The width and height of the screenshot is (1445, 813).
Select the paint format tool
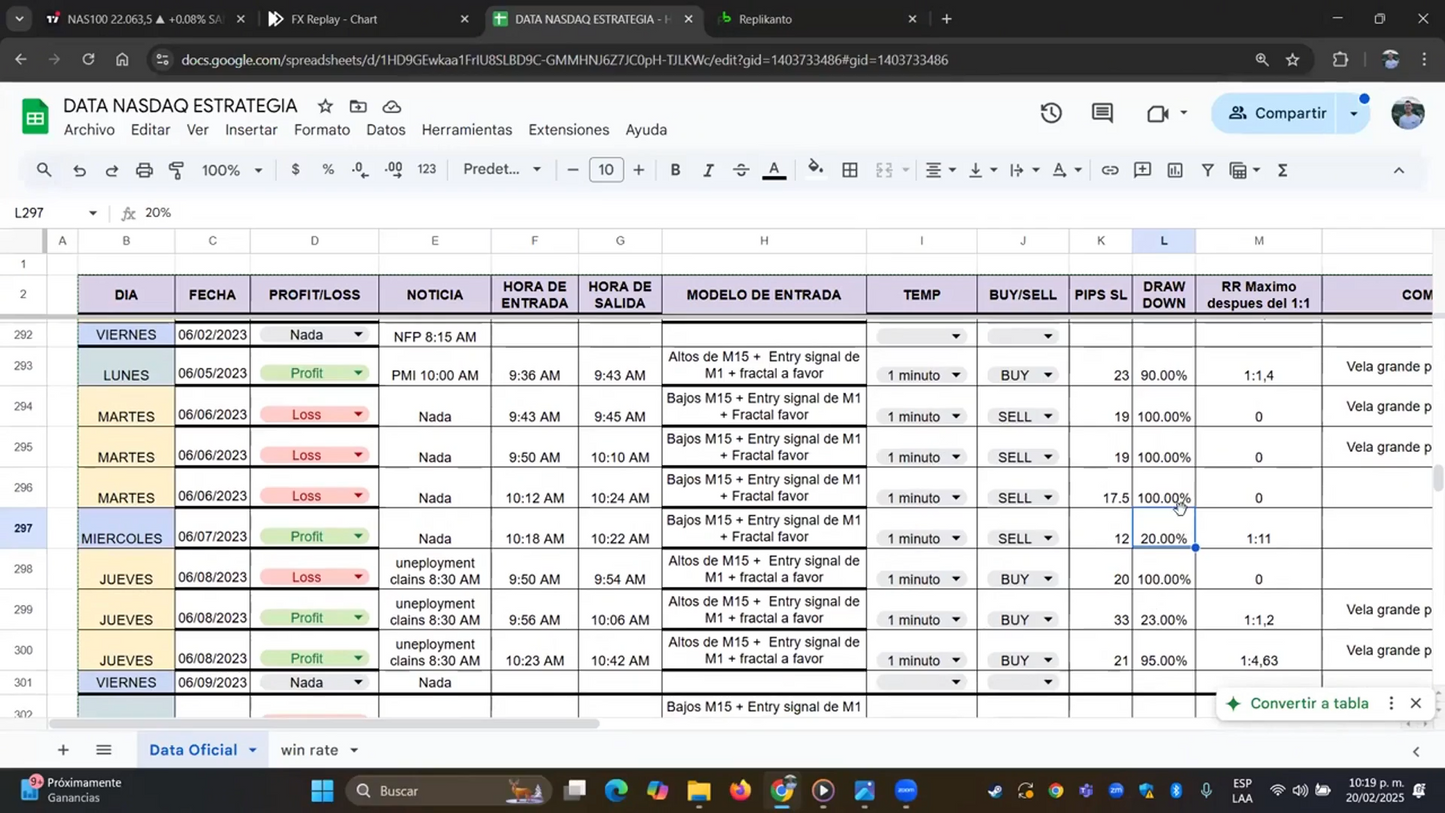pyautogui.click(x=177, y=170)
